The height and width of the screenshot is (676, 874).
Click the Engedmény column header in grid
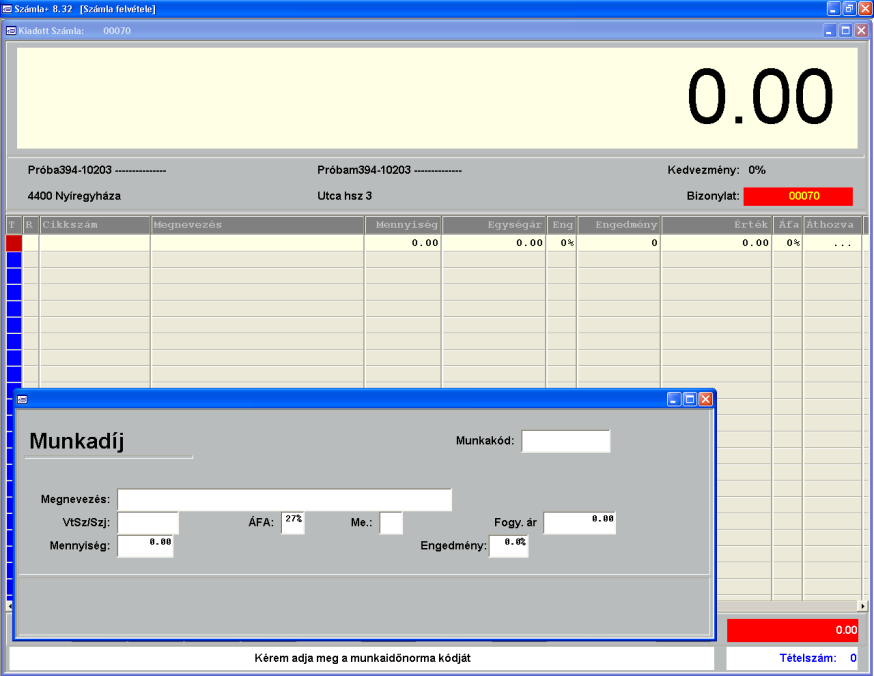pyautogui.click(x=619, y=225)
